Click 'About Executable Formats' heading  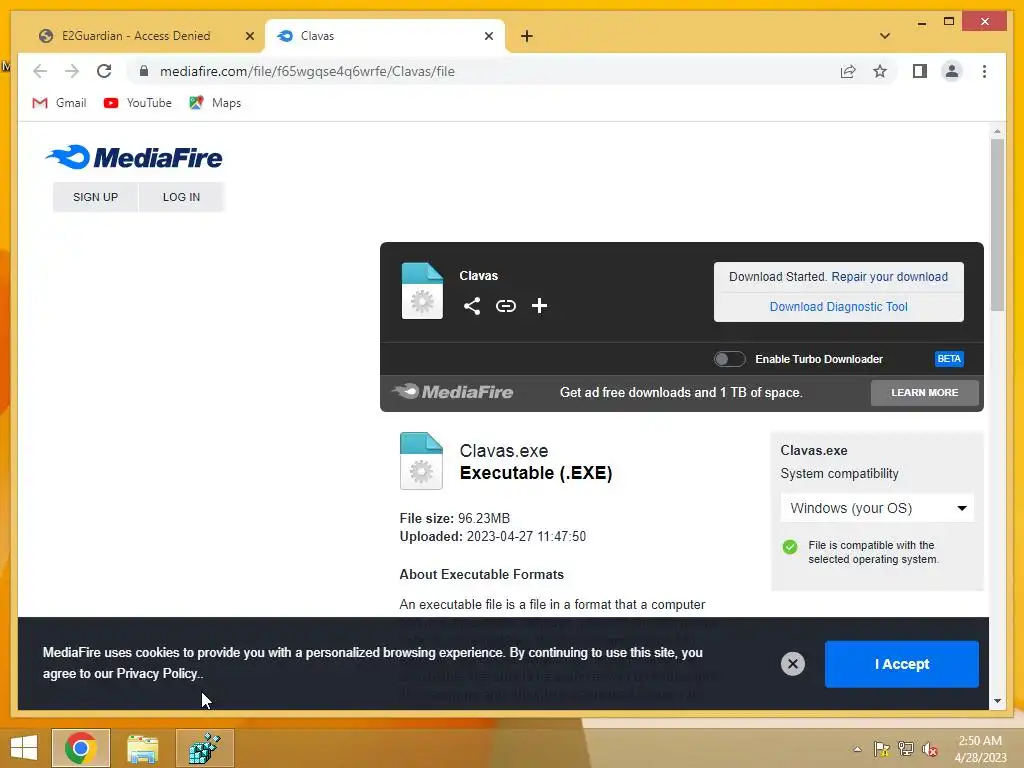pyautogui.click(x=481, y=575)
